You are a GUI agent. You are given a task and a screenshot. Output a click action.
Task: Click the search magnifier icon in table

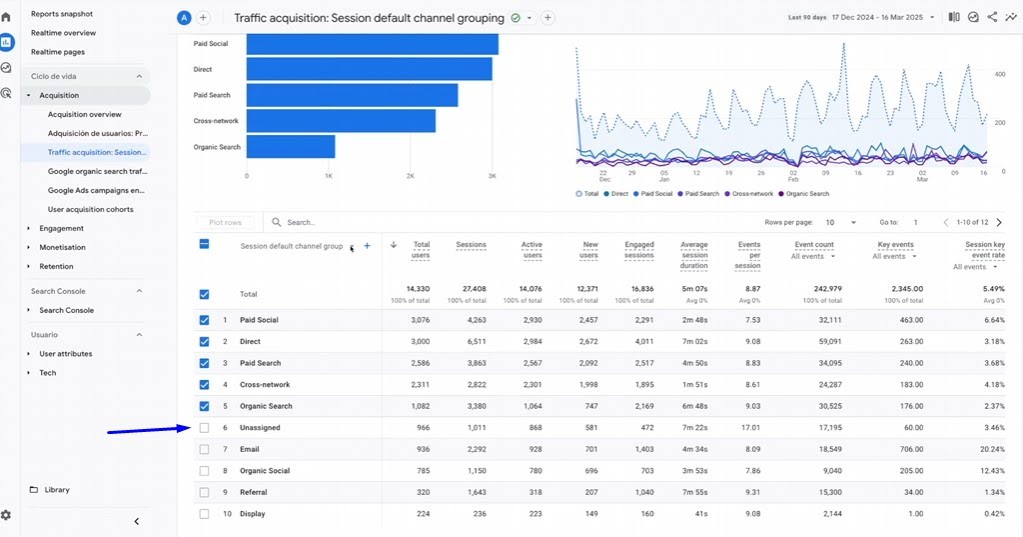coord(277,222)
